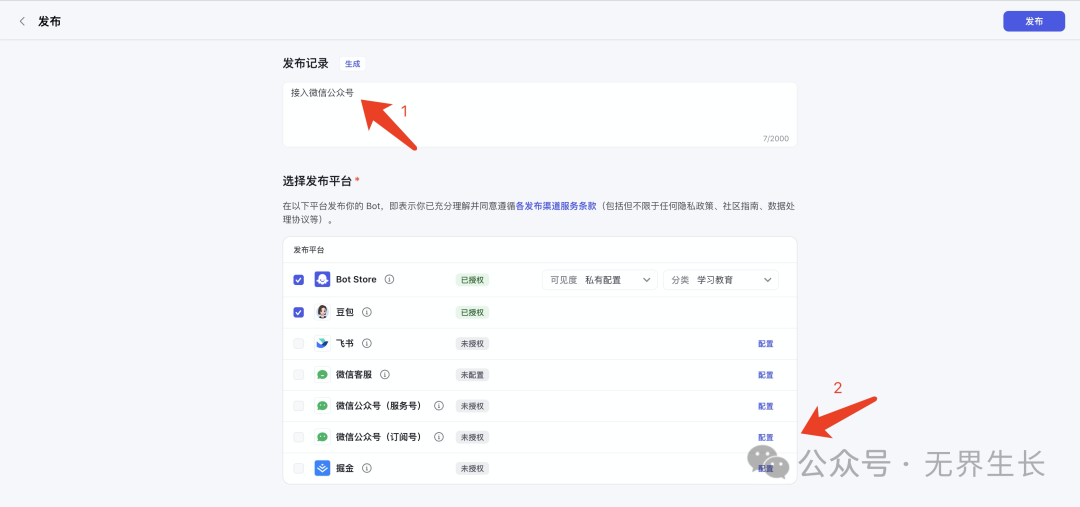Click the 发布 button at top right
This screenshot has height=507, width=1080.
[1034, 21]
